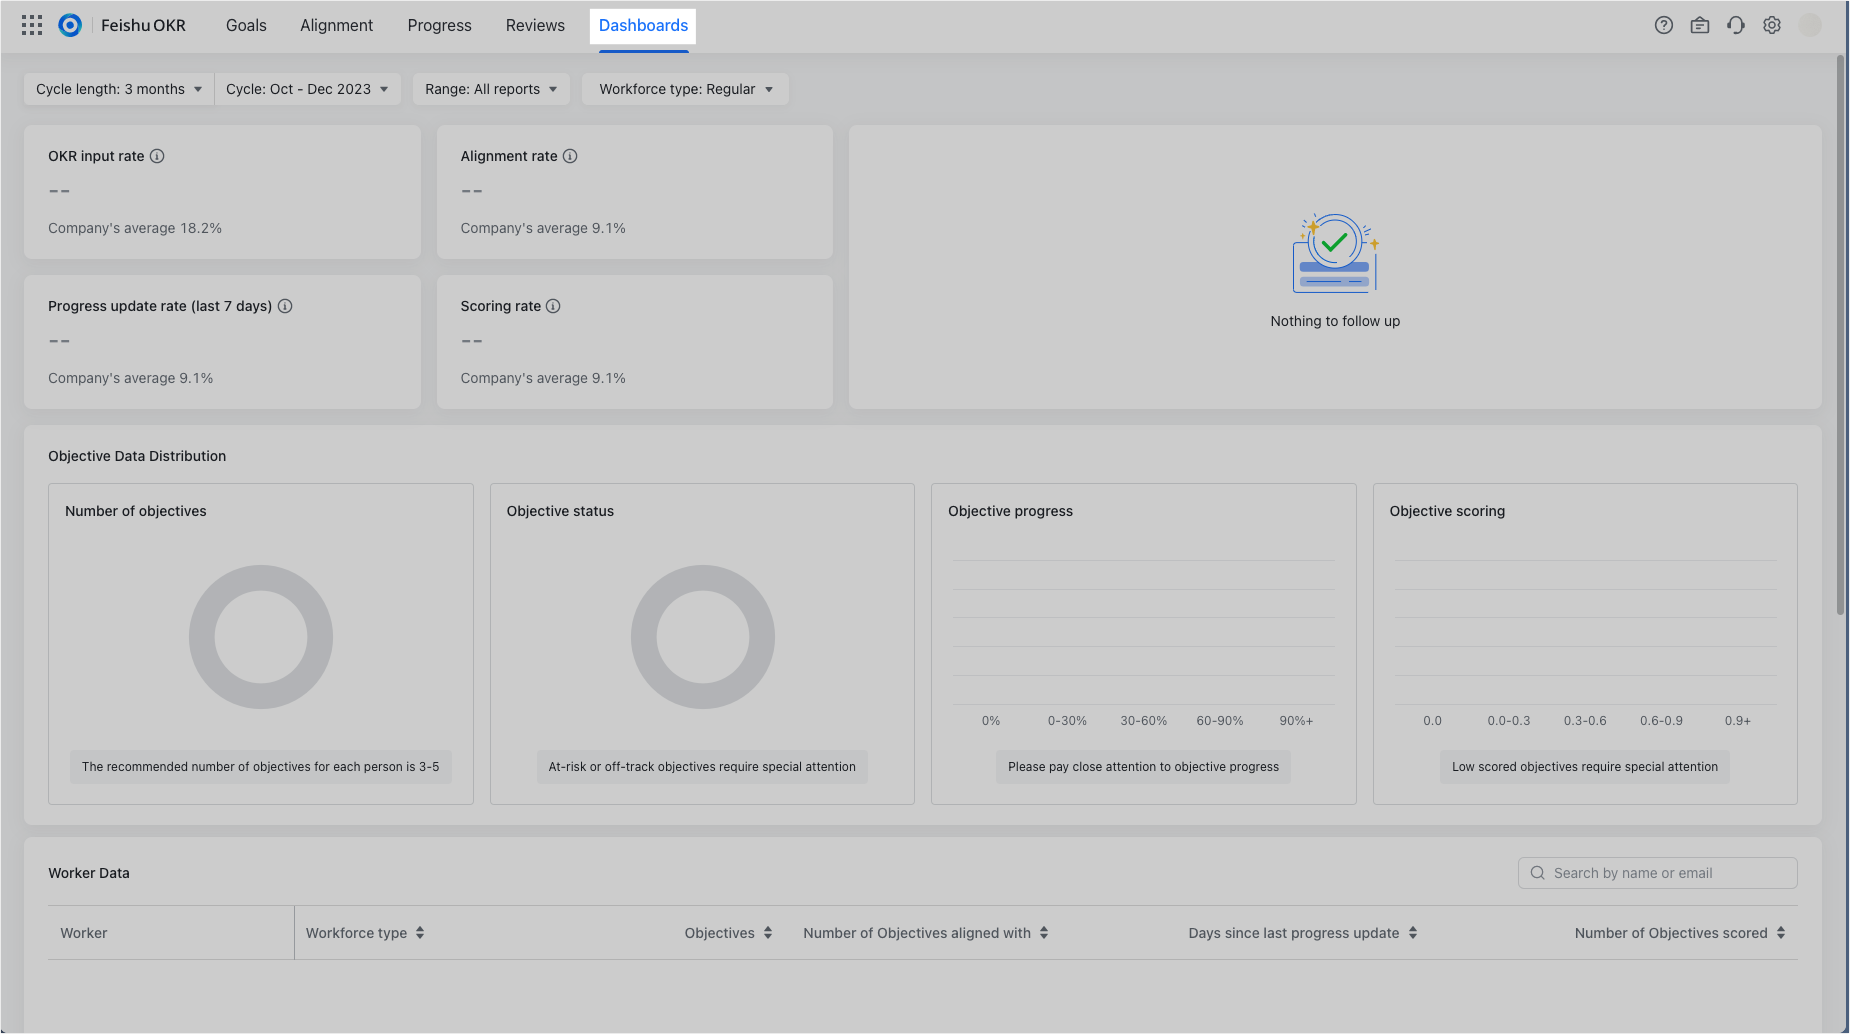Select the Dashboards tab
1850x1034 pixels.
[x=643, y=26]
